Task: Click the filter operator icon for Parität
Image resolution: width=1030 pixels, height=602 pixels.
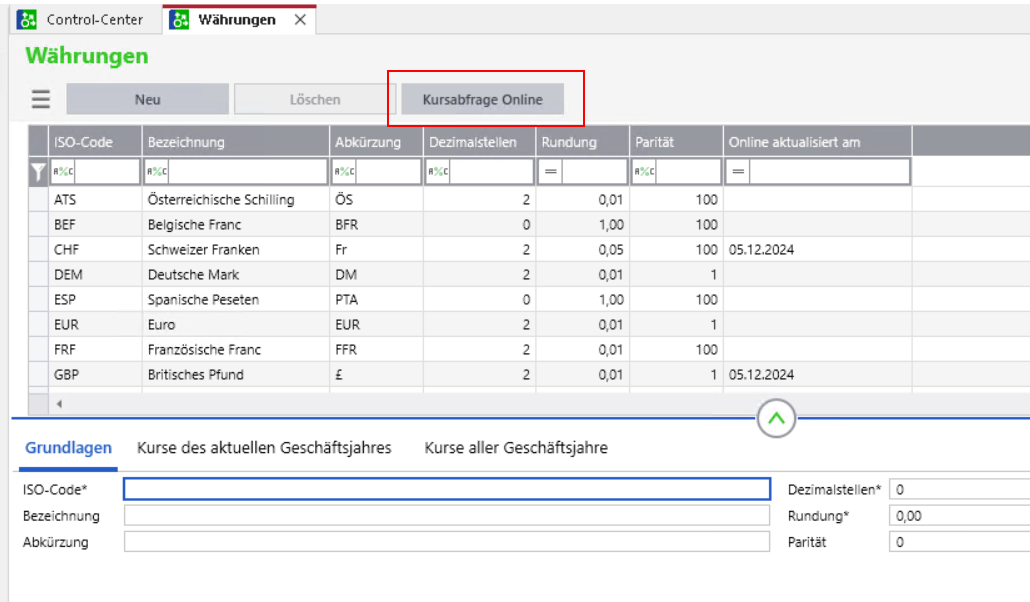Action: point(643,172)
